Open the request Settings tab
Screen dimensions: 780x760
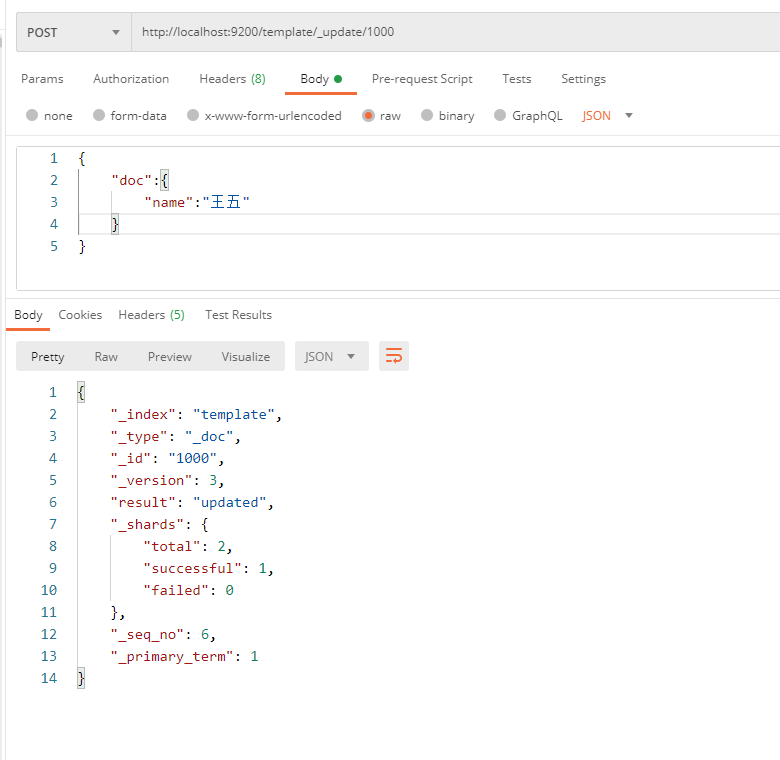(x=584, y=79)
